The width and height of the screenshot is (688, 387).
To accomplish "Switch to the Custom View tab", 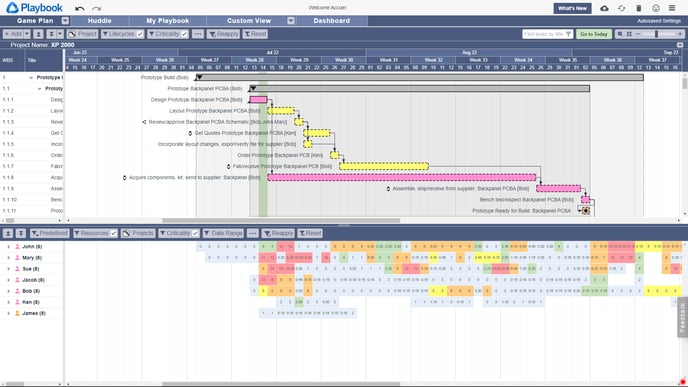I will [249, 21].
